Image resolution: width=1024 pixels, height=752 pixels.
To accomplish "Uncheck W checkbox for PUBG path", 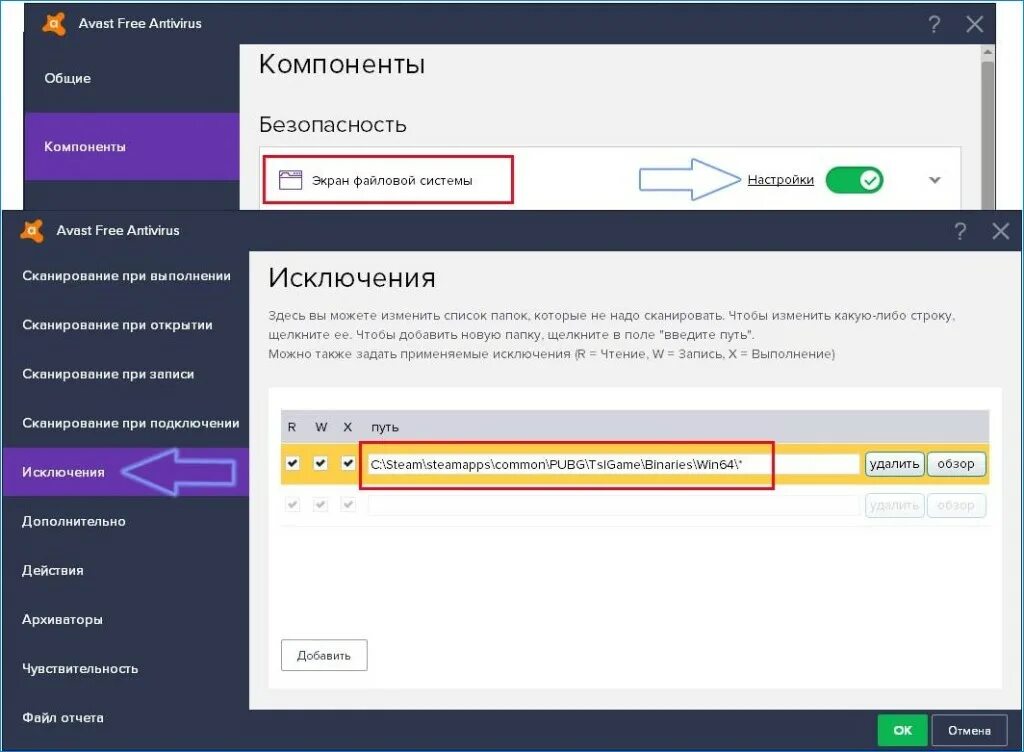I will (x=320, y=463).
